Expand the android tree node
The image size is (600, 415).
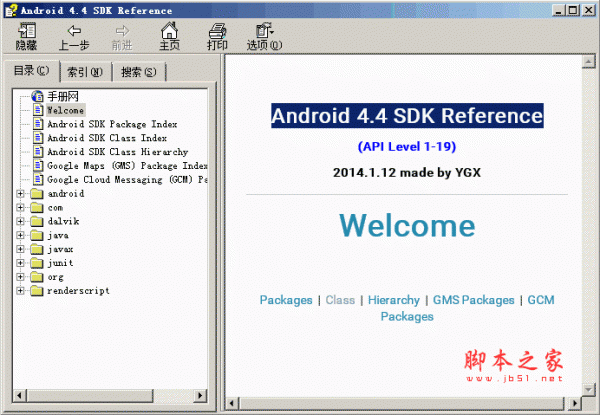point(21,194)
